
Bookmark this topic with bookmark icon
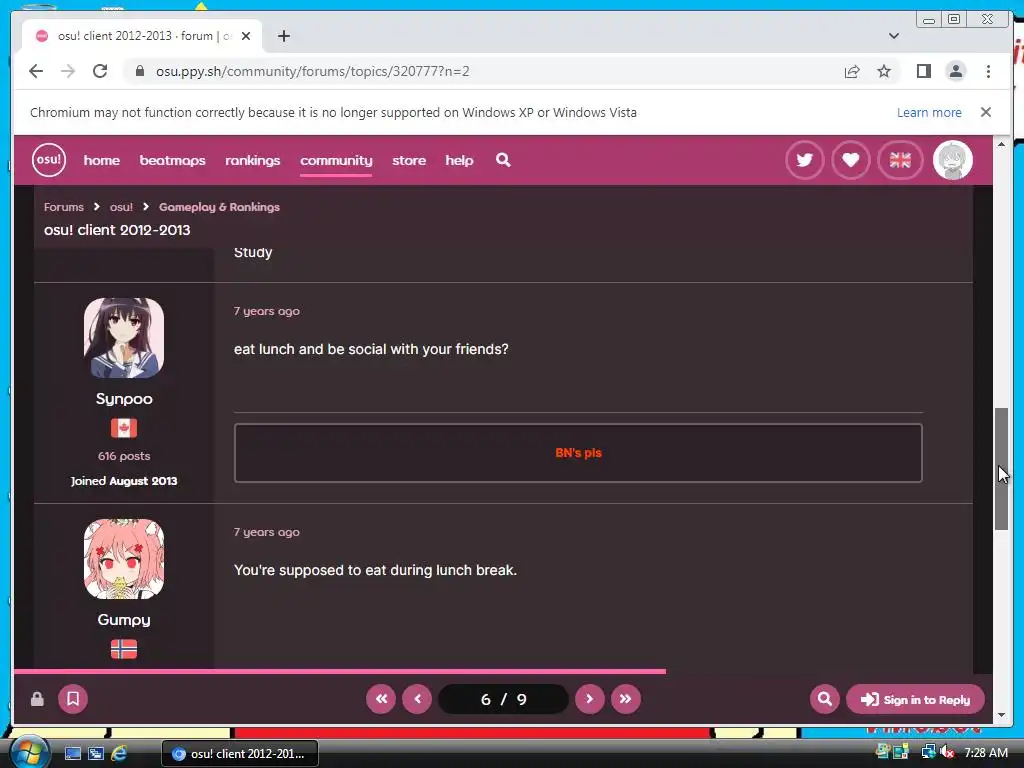[x=73, y=699]
